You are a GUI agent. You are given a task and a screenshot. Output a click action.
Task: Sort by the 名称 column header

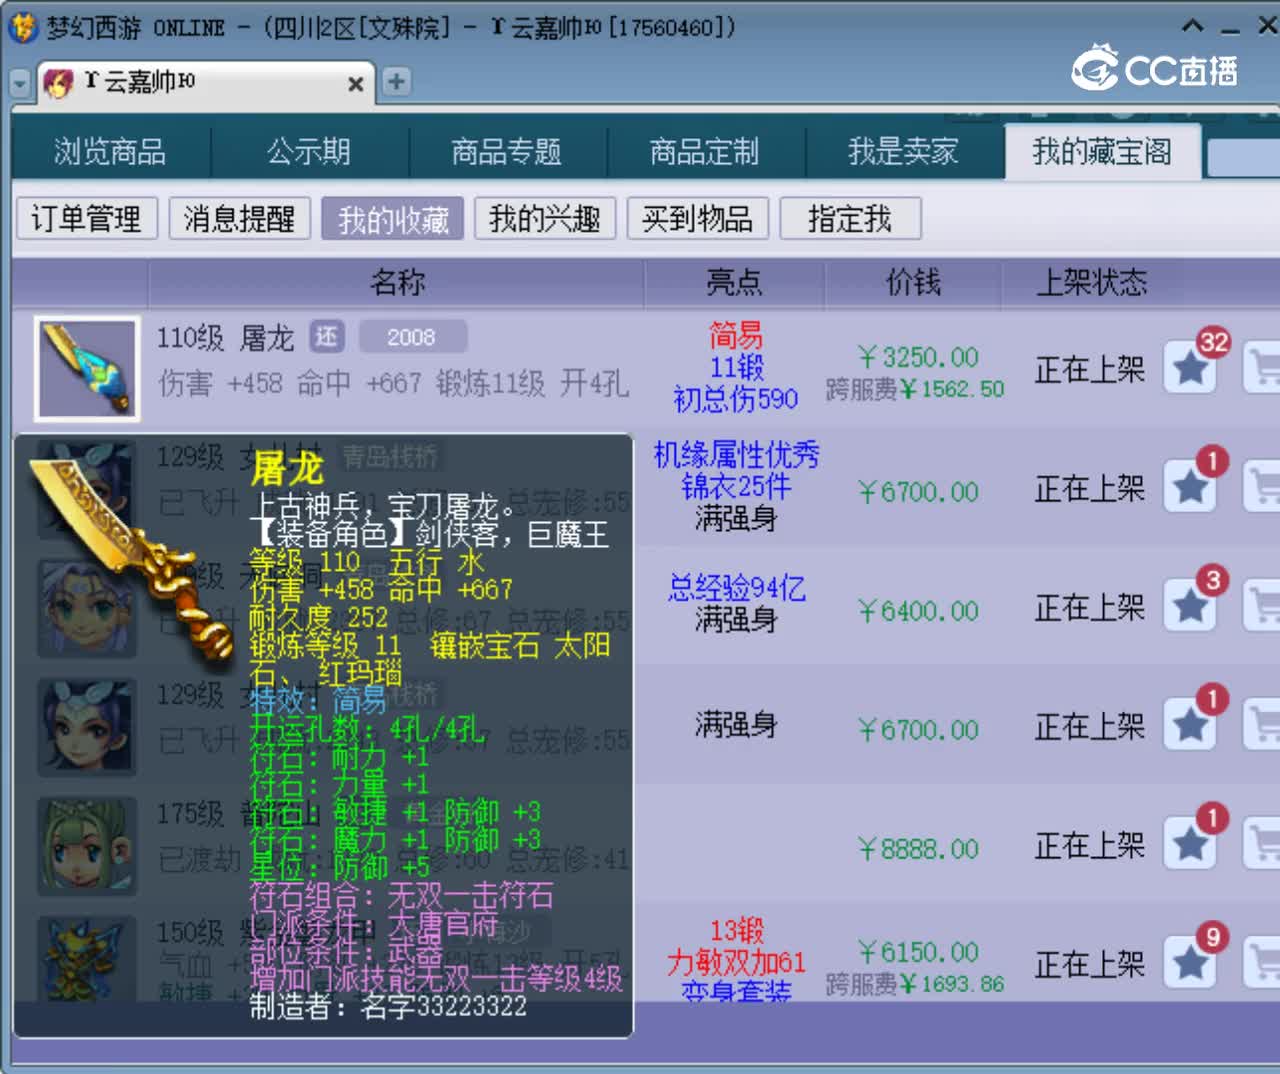click(x=397, y=283)
